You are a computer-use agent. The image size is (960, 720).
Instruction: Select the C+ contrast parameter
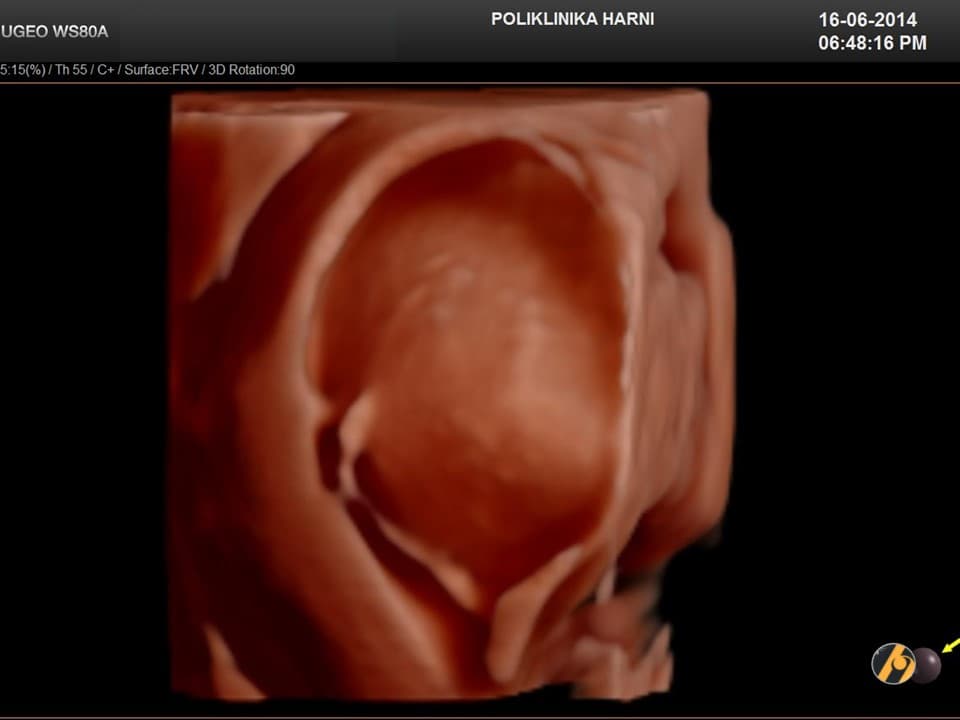pos(106,70)
